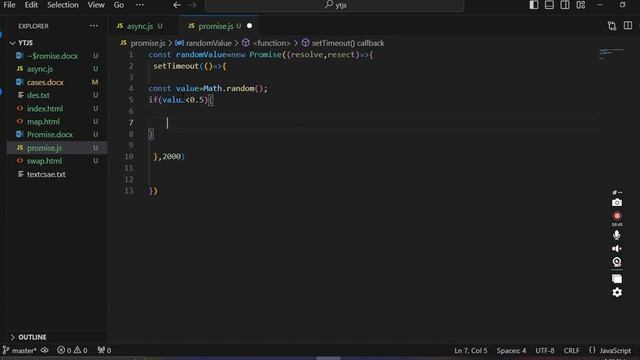Toggle the recorder webcam icon

pyautogui.click(x=617, y=262)
